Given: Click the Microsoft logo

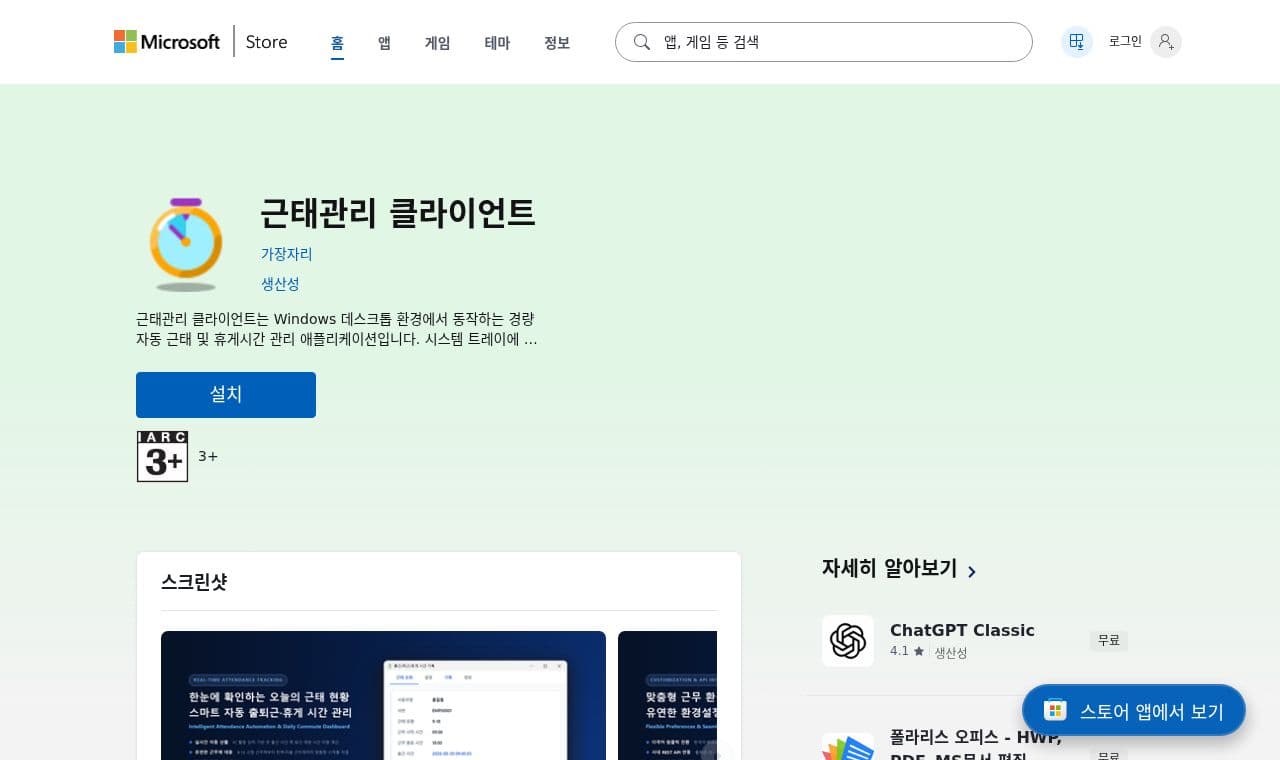Looking at the screenshot, I should 167,42.
